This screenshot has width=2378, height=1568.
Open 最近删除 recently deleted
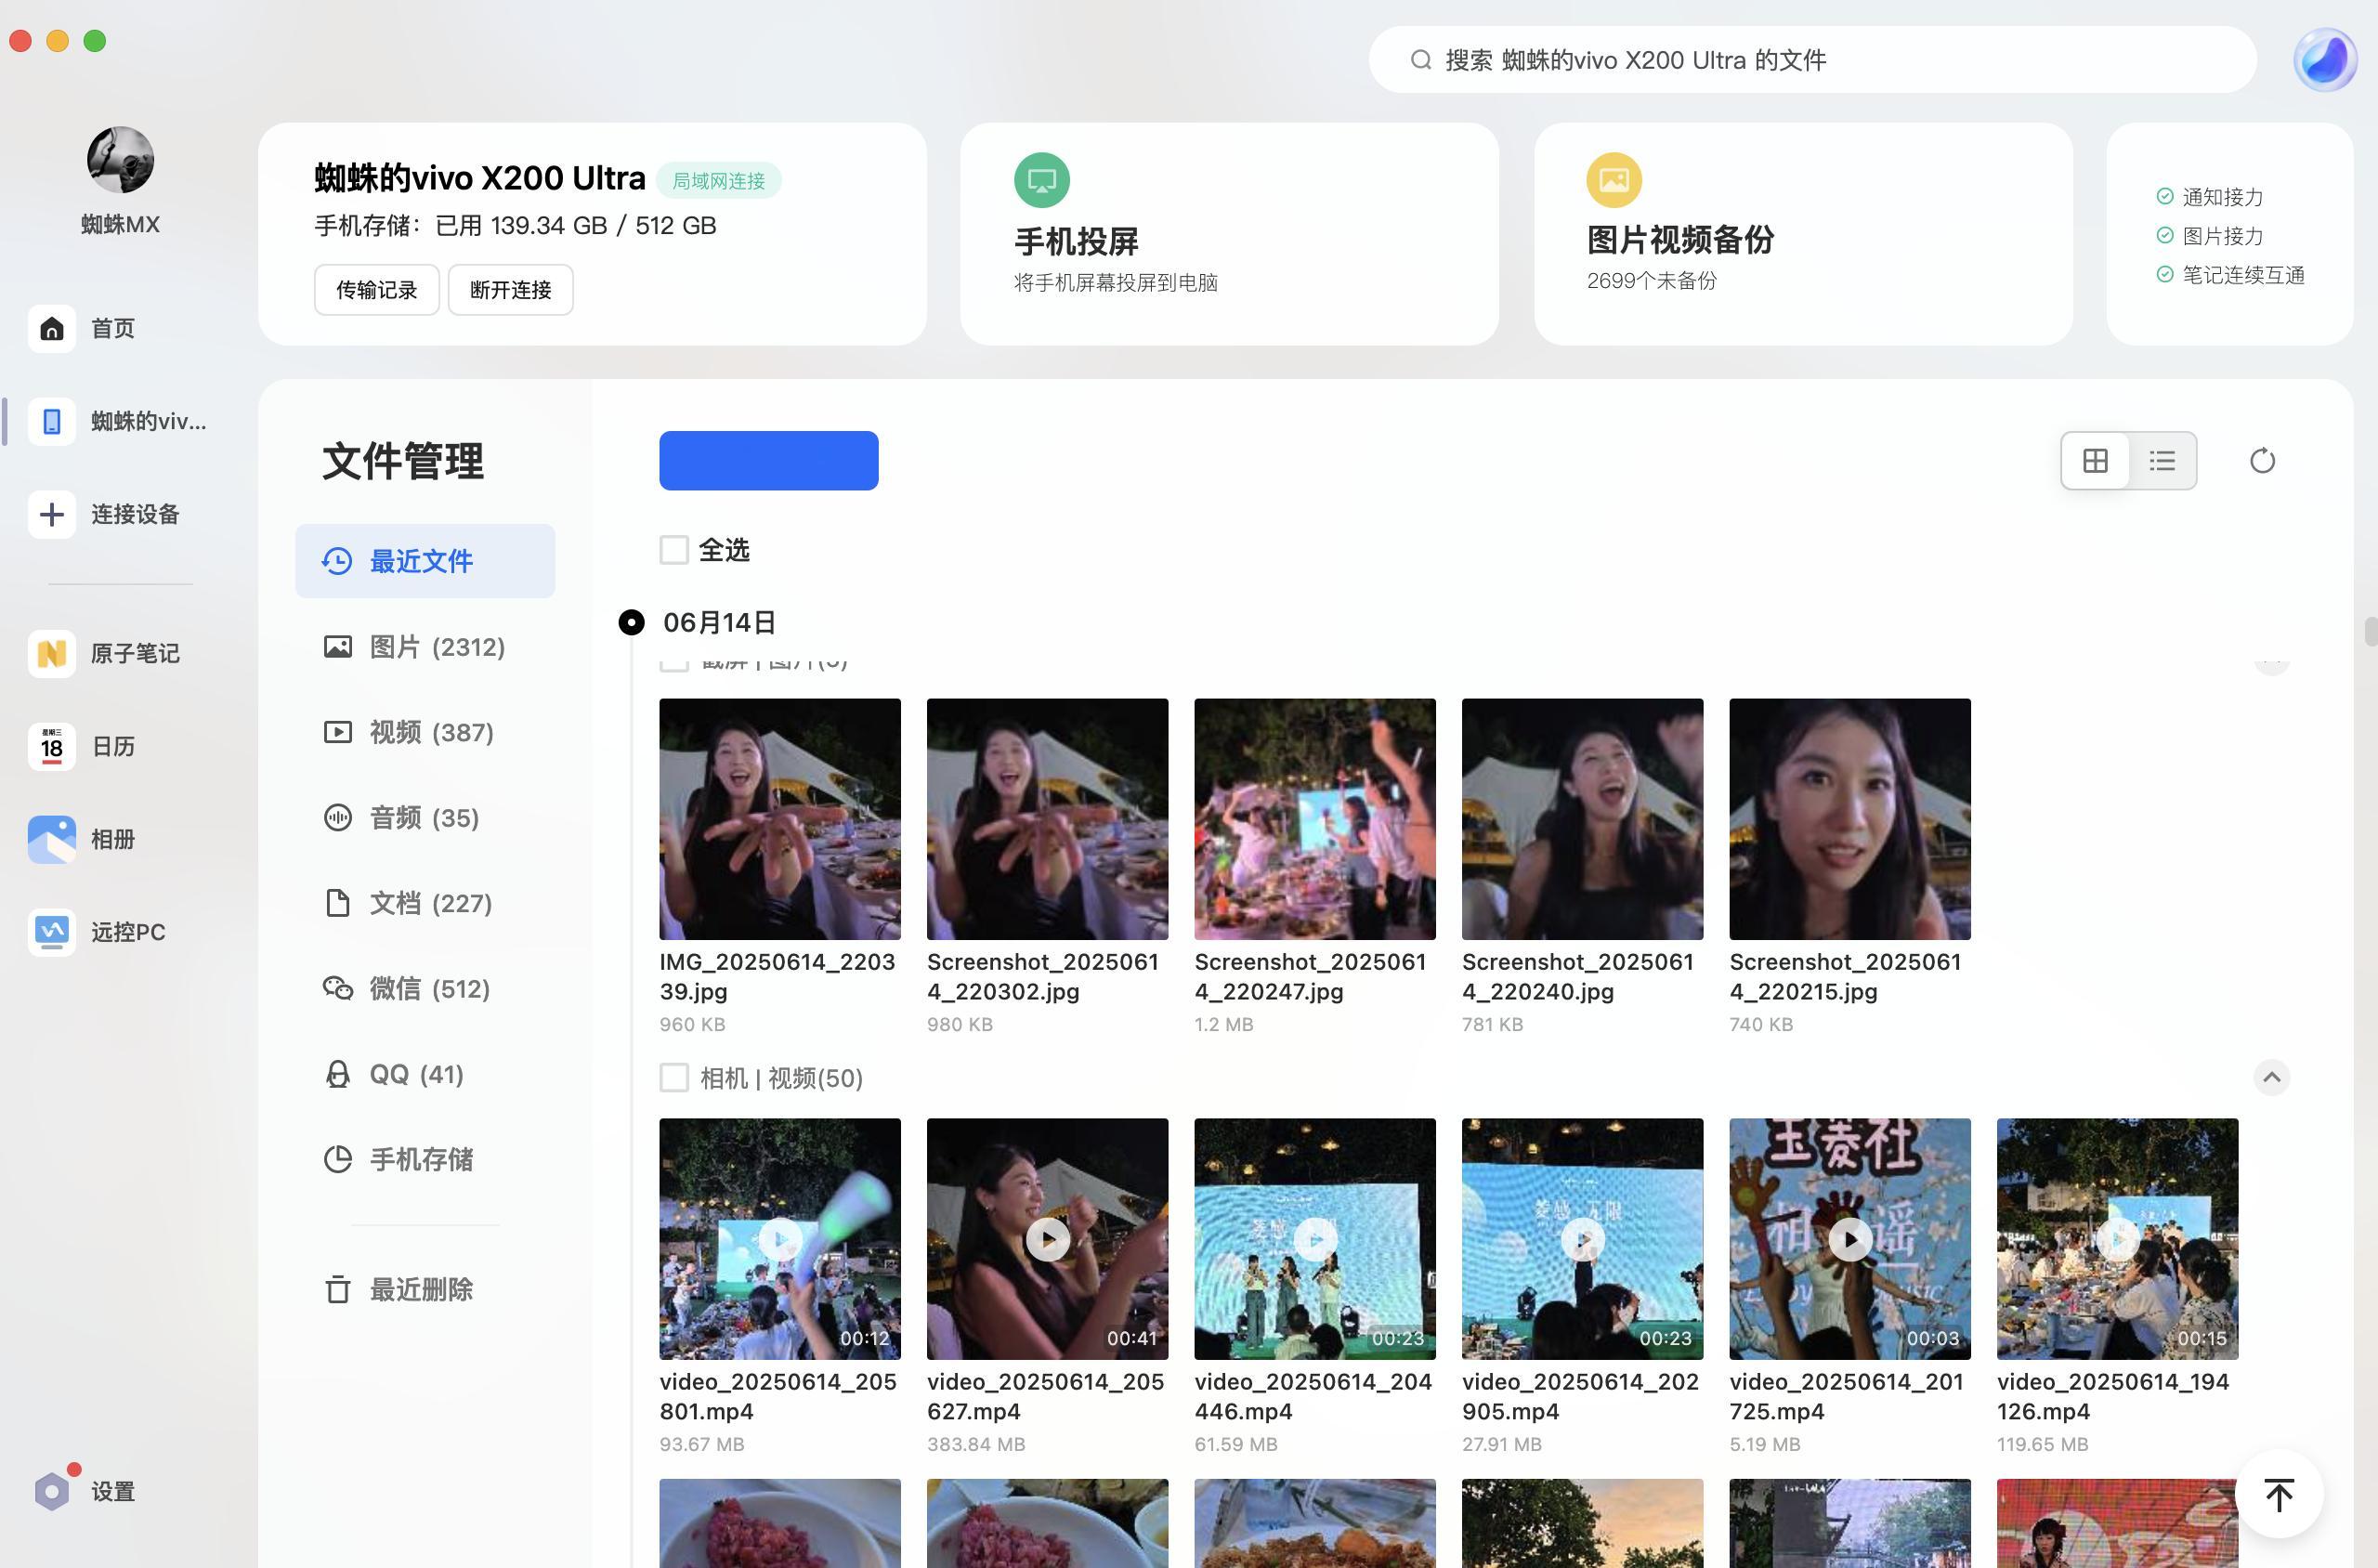(425, 1290)
